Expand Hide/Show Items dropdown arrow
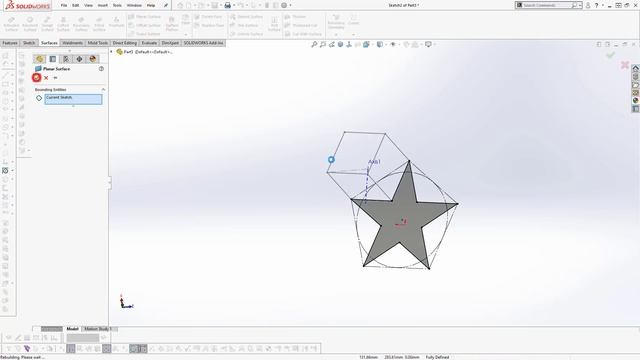Viewport: 640px width, 360px height. (x=398, y=44)
